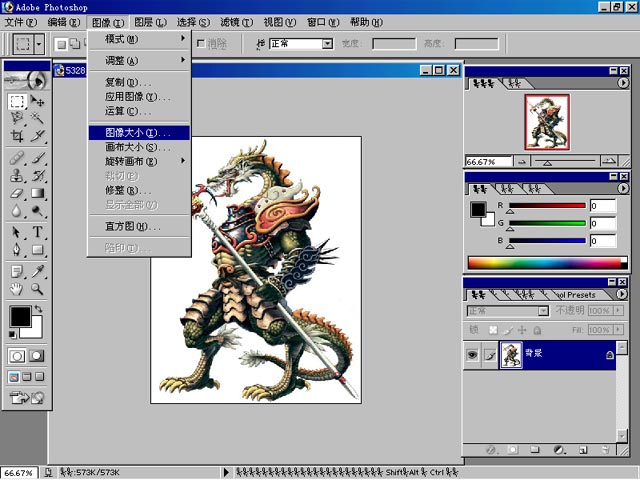Toggle lock image pixels brush icon
The width and height of the screenshot is (640, 480).
(x=508, y=330)
